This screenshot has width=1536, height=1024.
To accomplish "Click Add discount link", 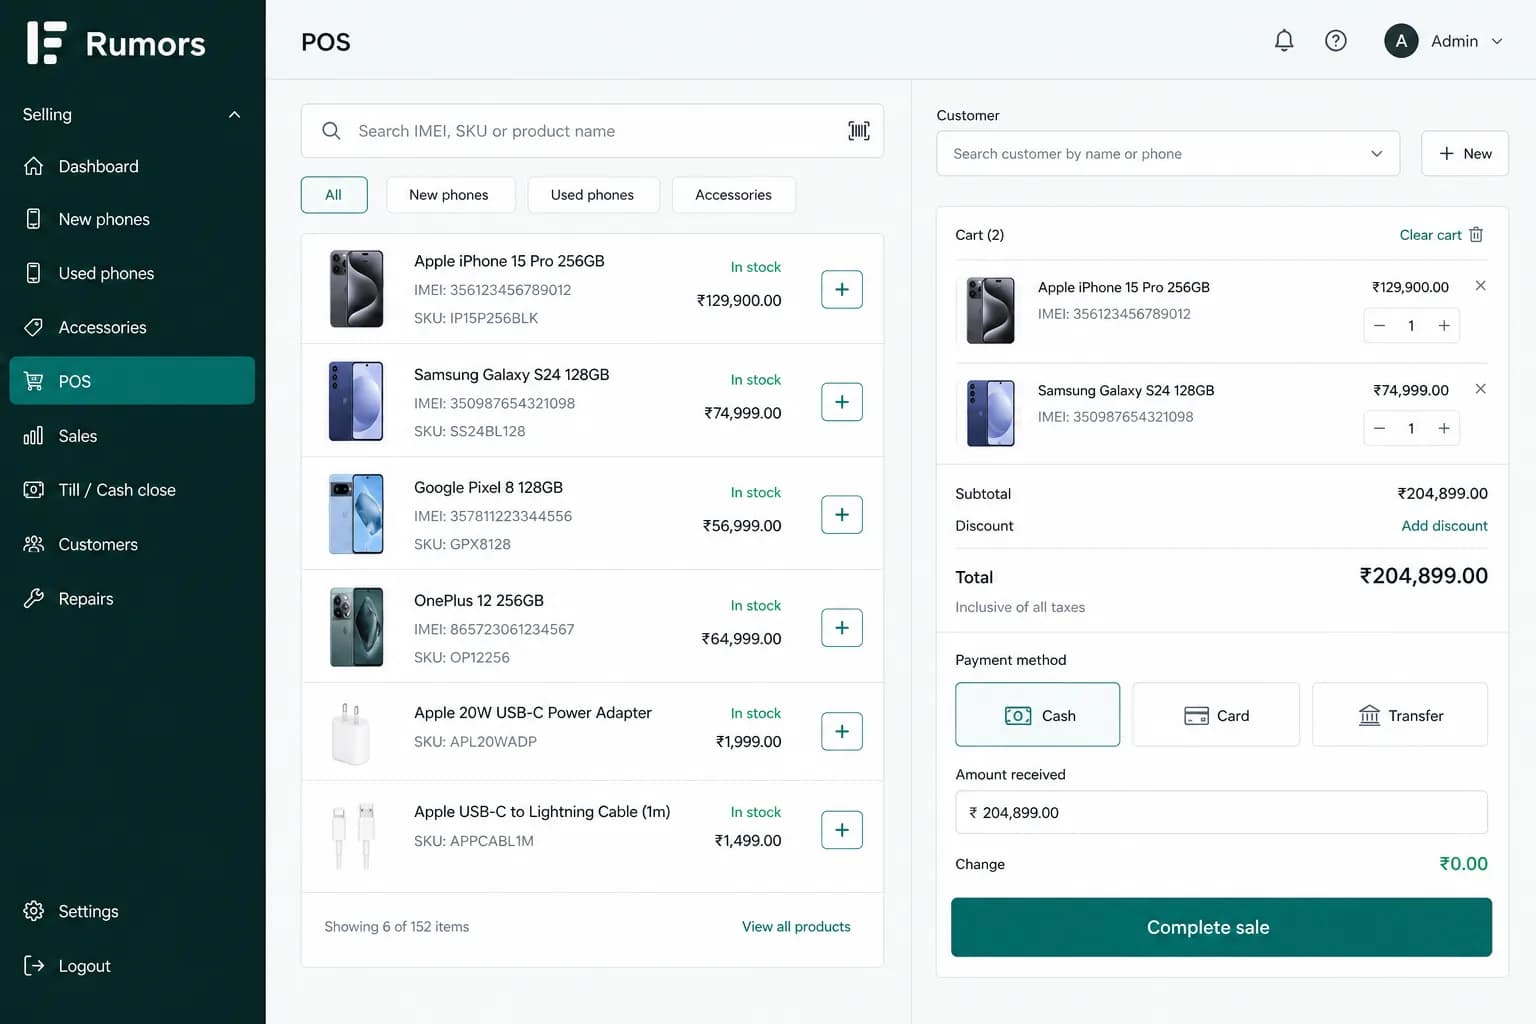I will (x=1444, y=526).
